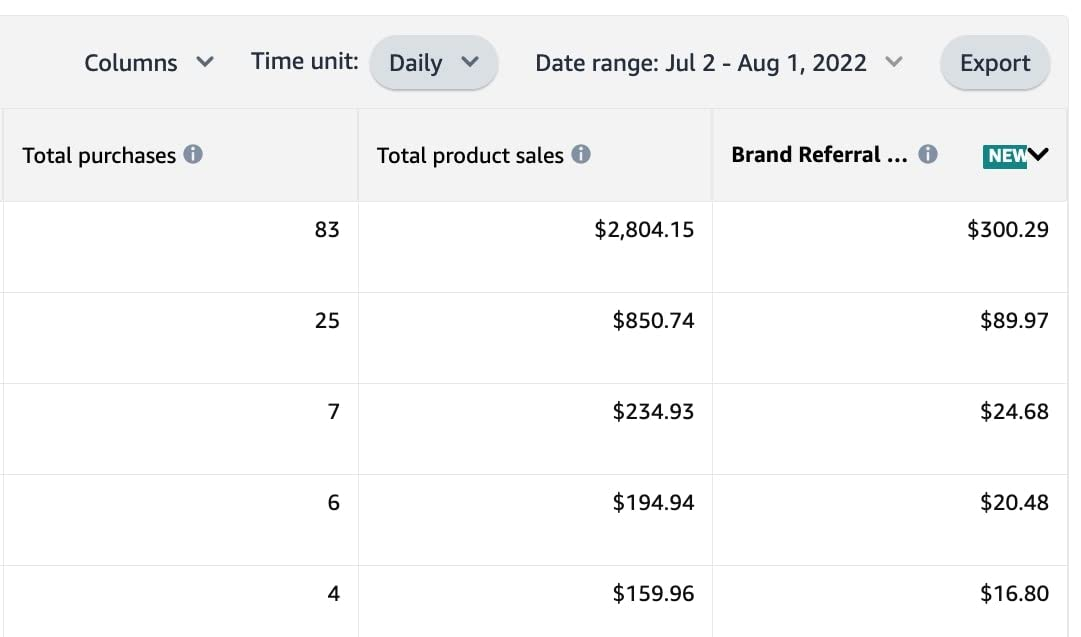Export the report data
The height and width of the screenshot is (637, 1081).
coord(995,63)
